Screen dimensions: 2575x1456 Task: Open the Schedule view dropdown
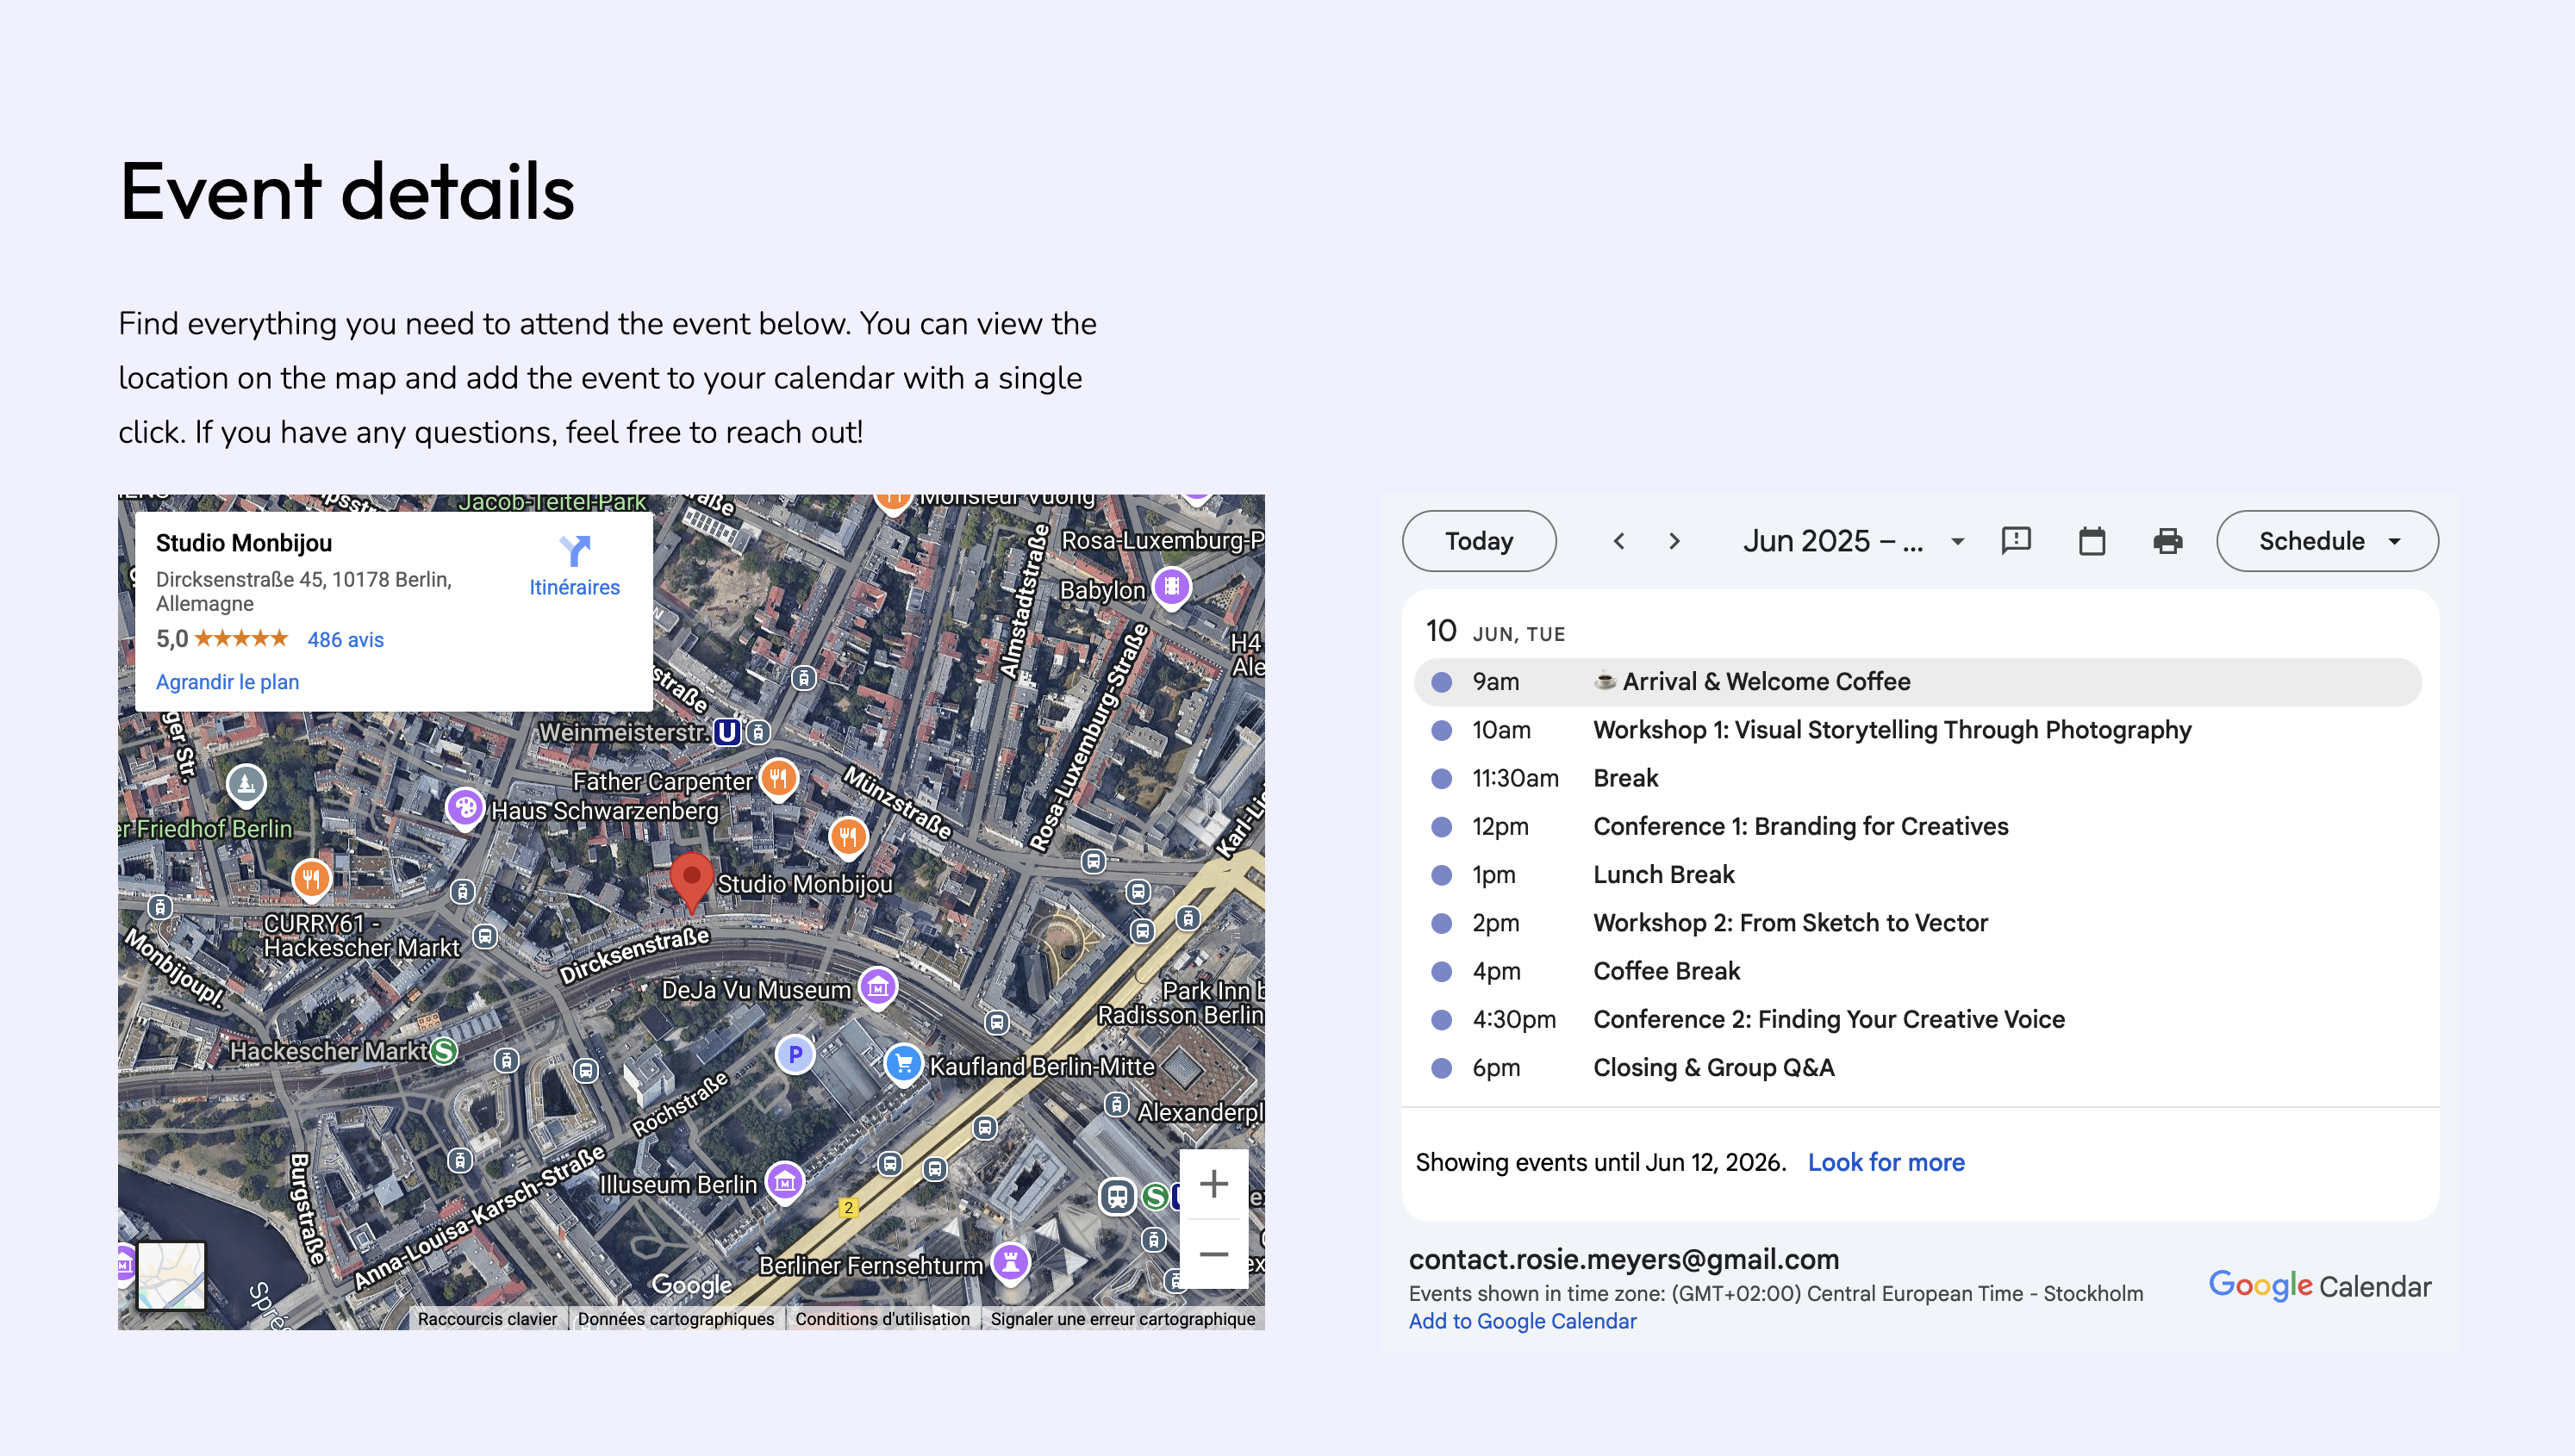(2327, 541)
